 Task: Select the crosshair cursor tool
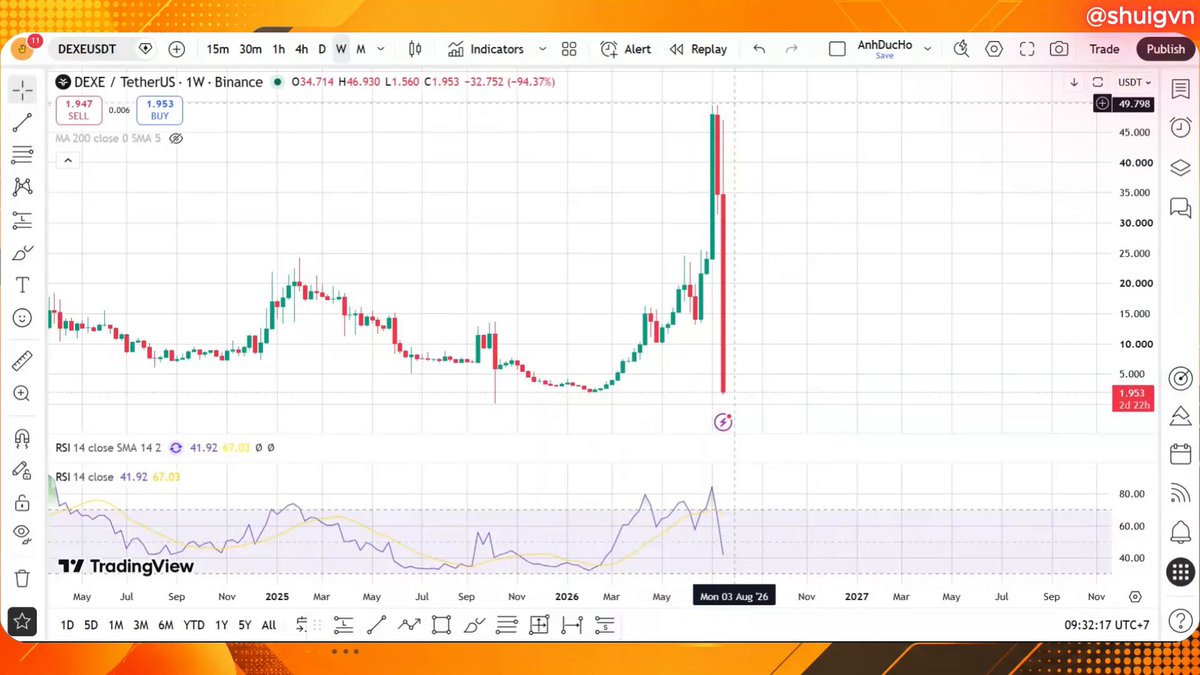coord(22,90)
